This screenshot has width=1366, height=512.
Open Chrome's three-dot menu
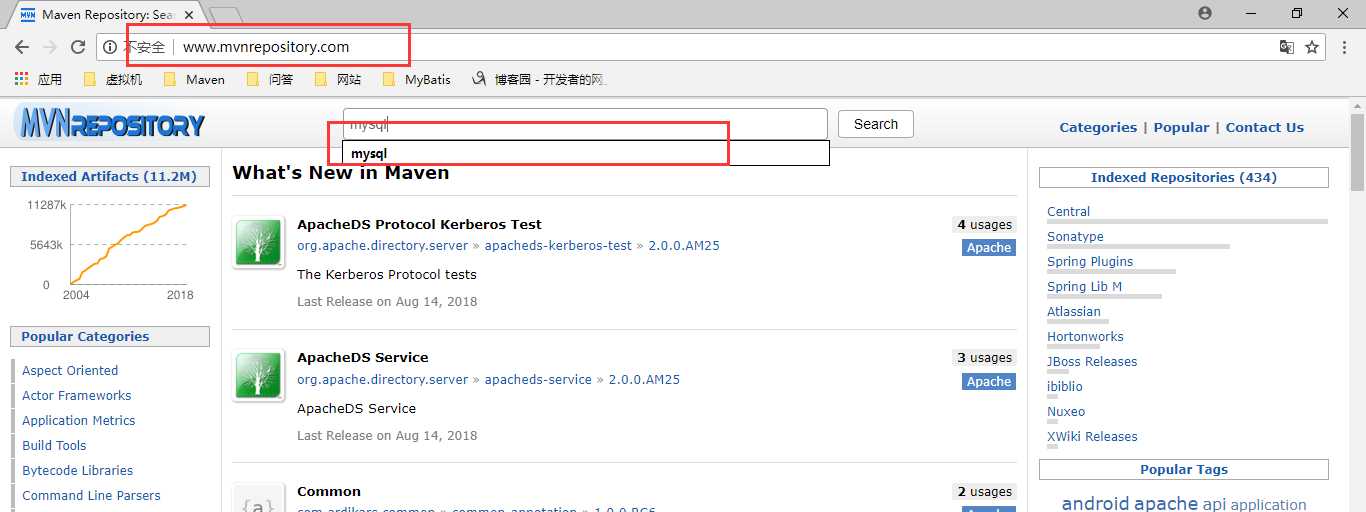pos(1346,47)
